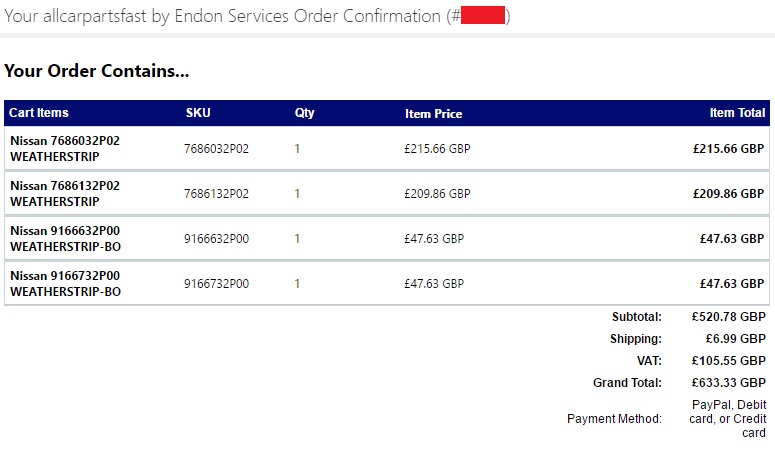Click SKU value 7686032P02

216,149
